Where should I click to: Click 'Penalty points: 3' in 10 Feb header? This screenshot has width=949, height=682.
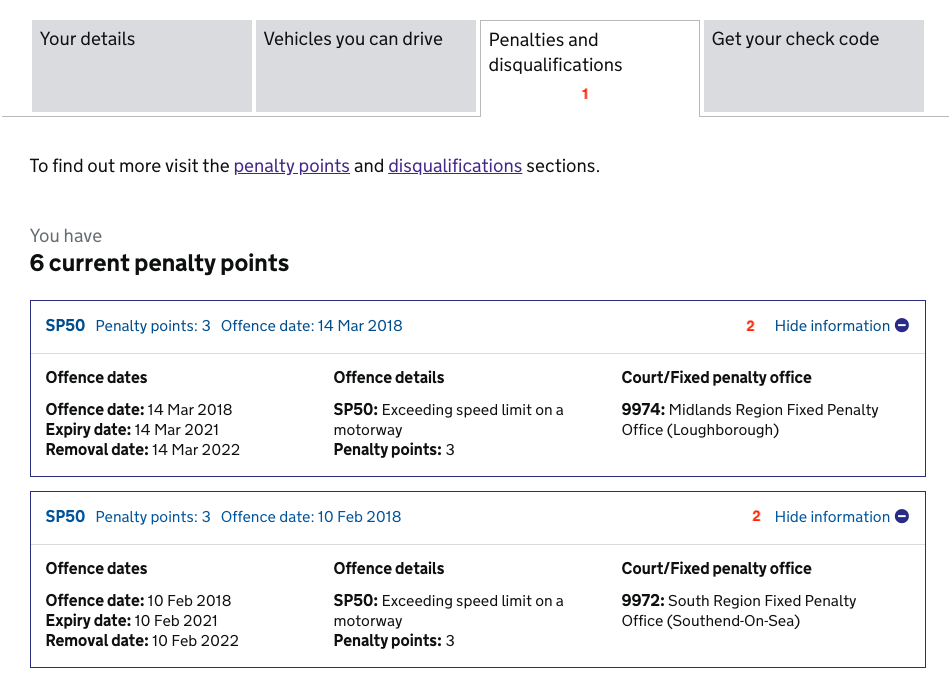point(153,517)
